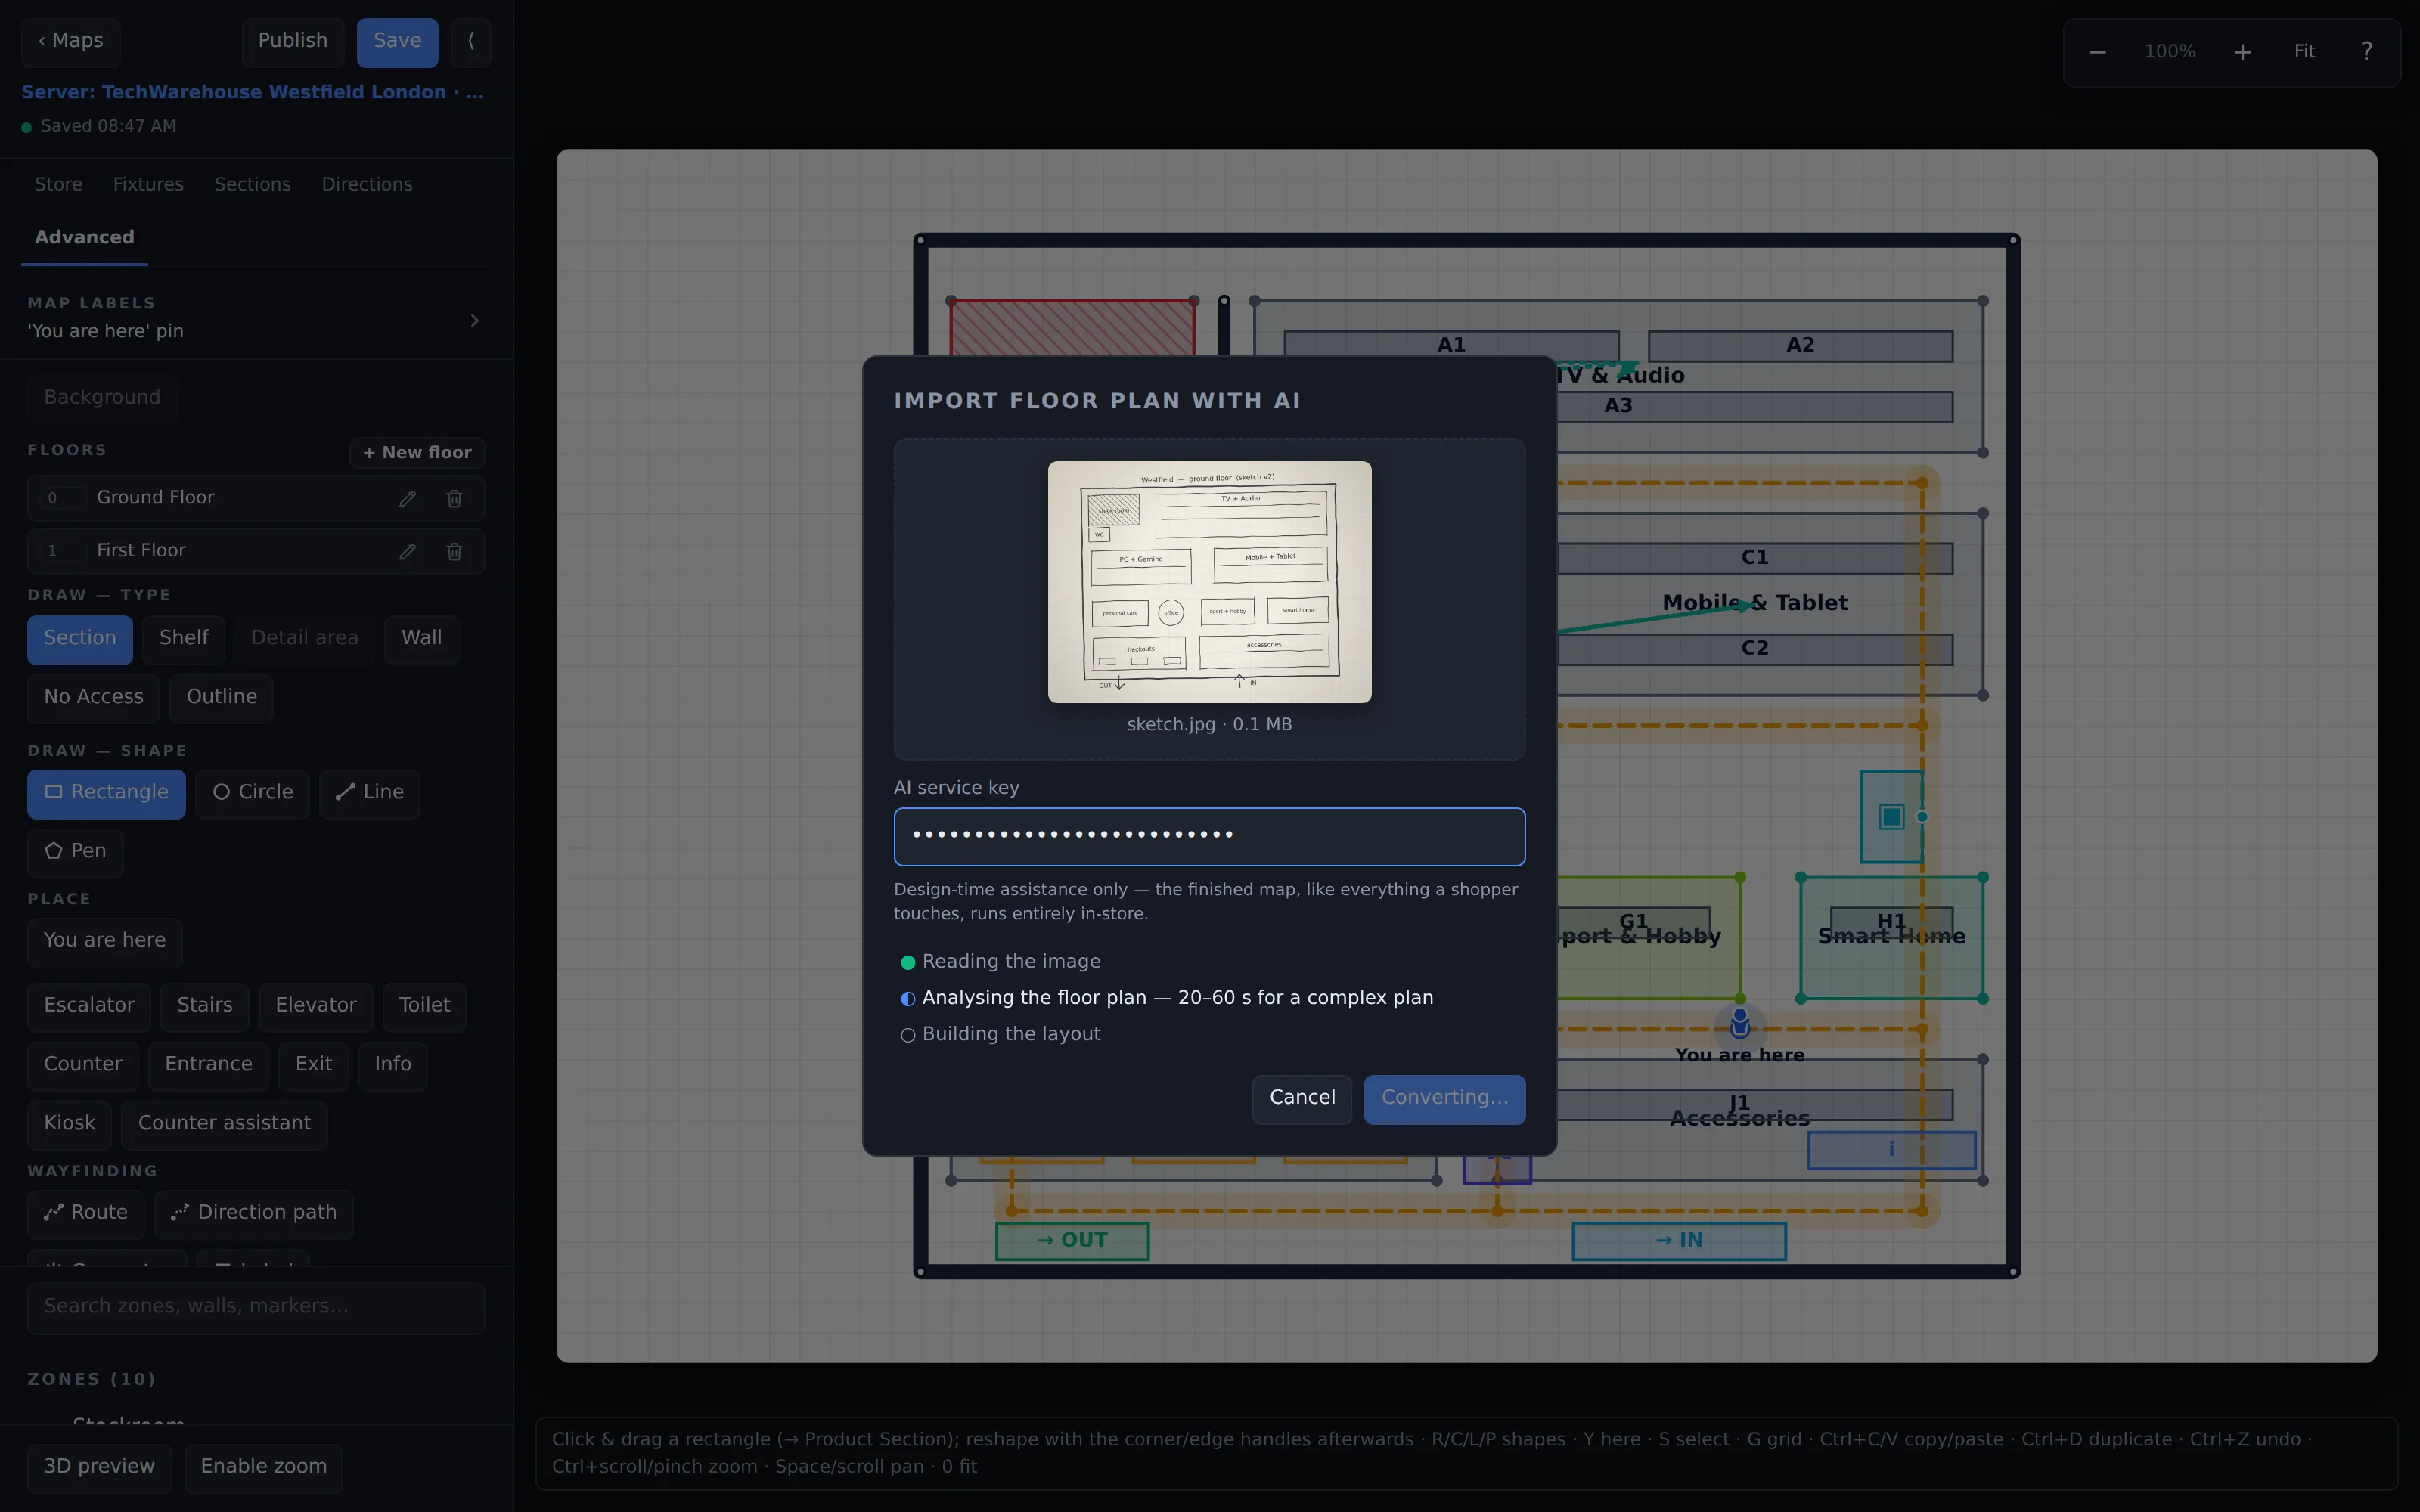
Task: Choose Outline draw type
Action: coord(222,698)
